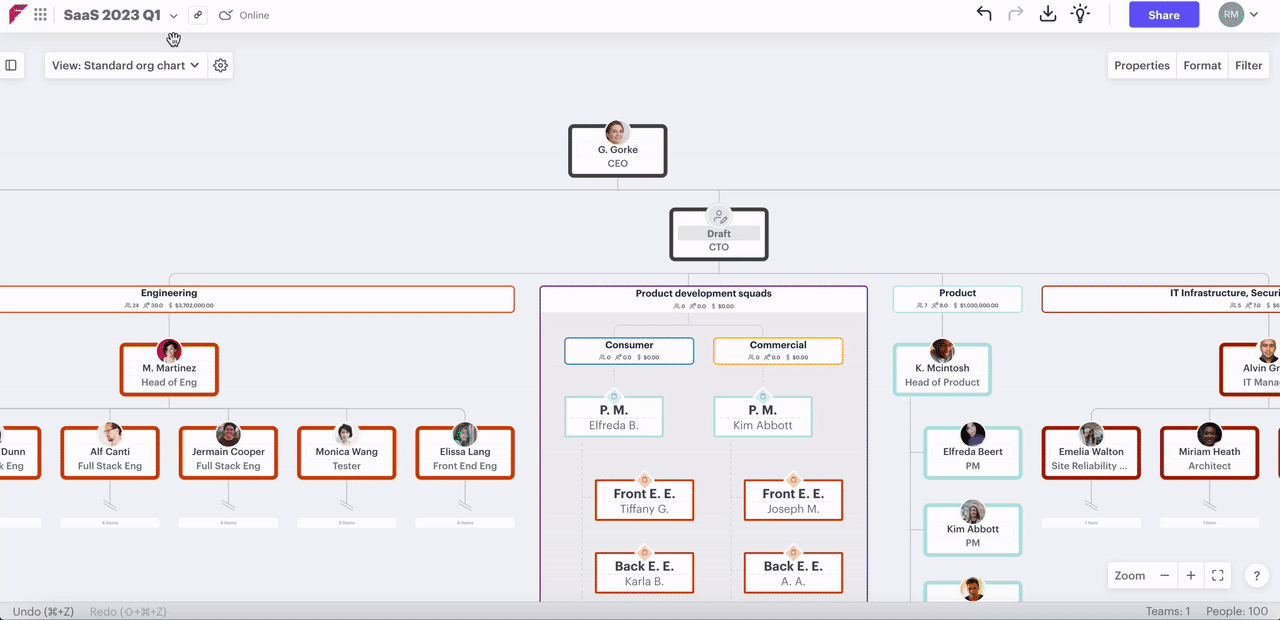The width and height of the screenshot is (1280, 620).
Task: Click the download icon in top bar
Action: tap(1047, 14)
